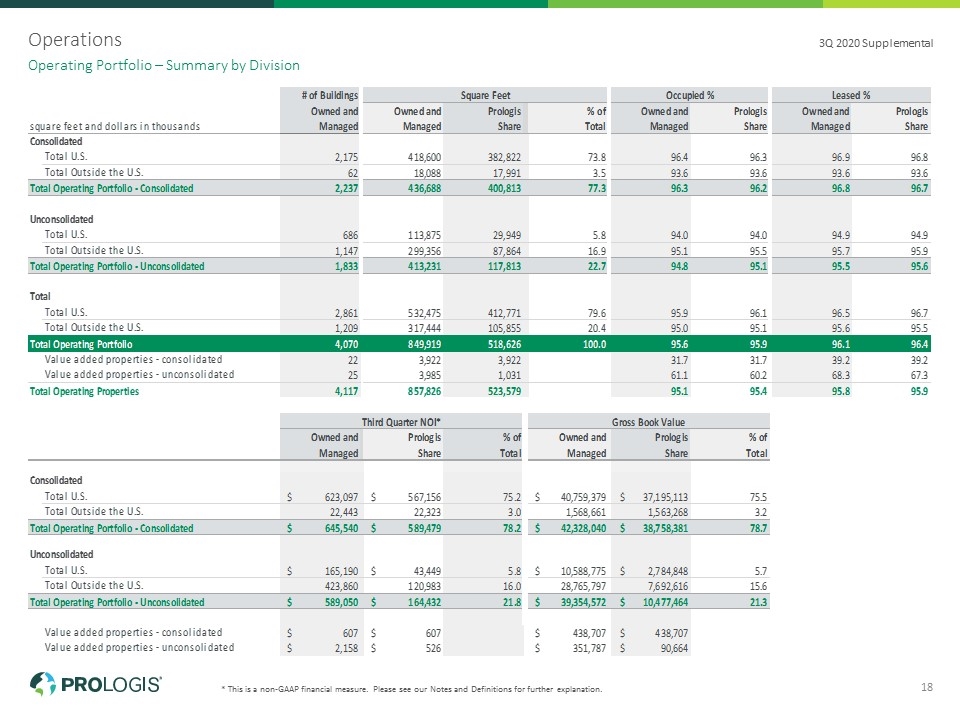Click NOI value 423,860
This screenshot has height=720, width=960.
pos(341,587)
